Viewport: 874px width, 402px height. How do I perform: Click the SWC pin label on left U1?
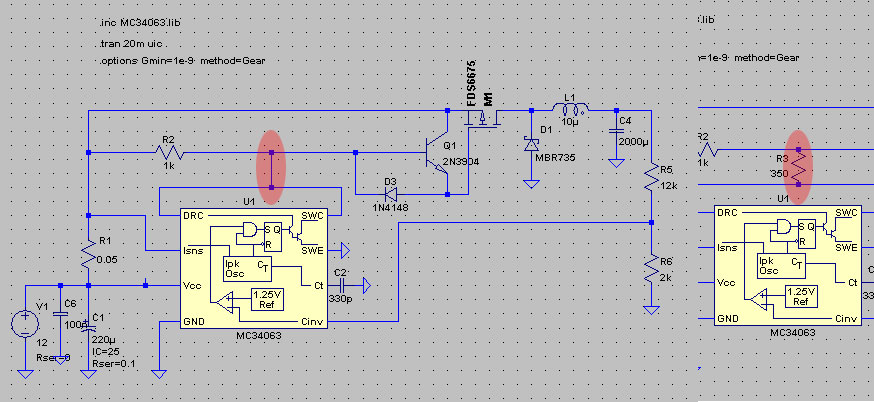tap(312, 215)
